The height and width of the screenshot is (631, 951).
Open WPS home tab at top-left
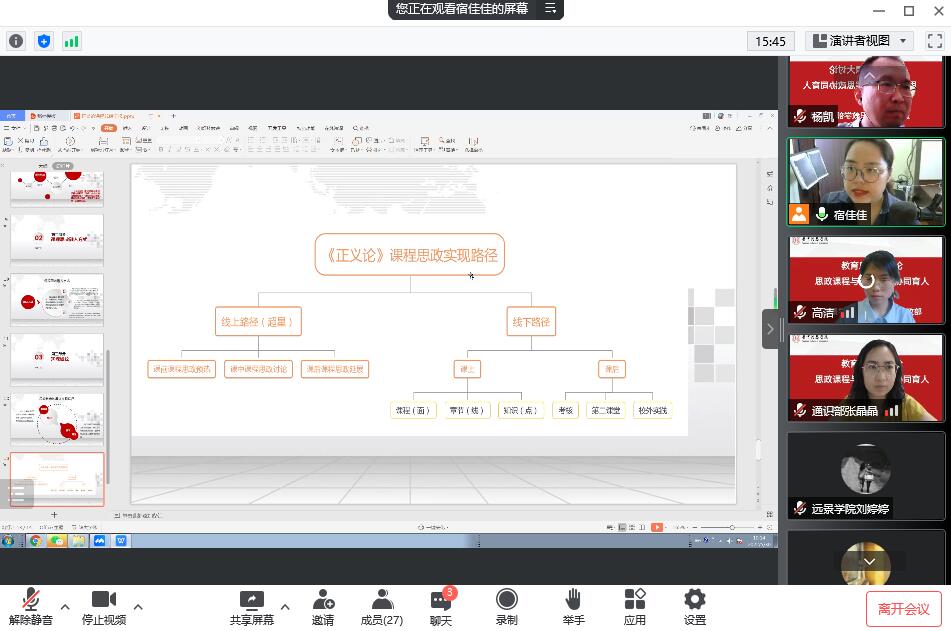(x=12, y=115)
